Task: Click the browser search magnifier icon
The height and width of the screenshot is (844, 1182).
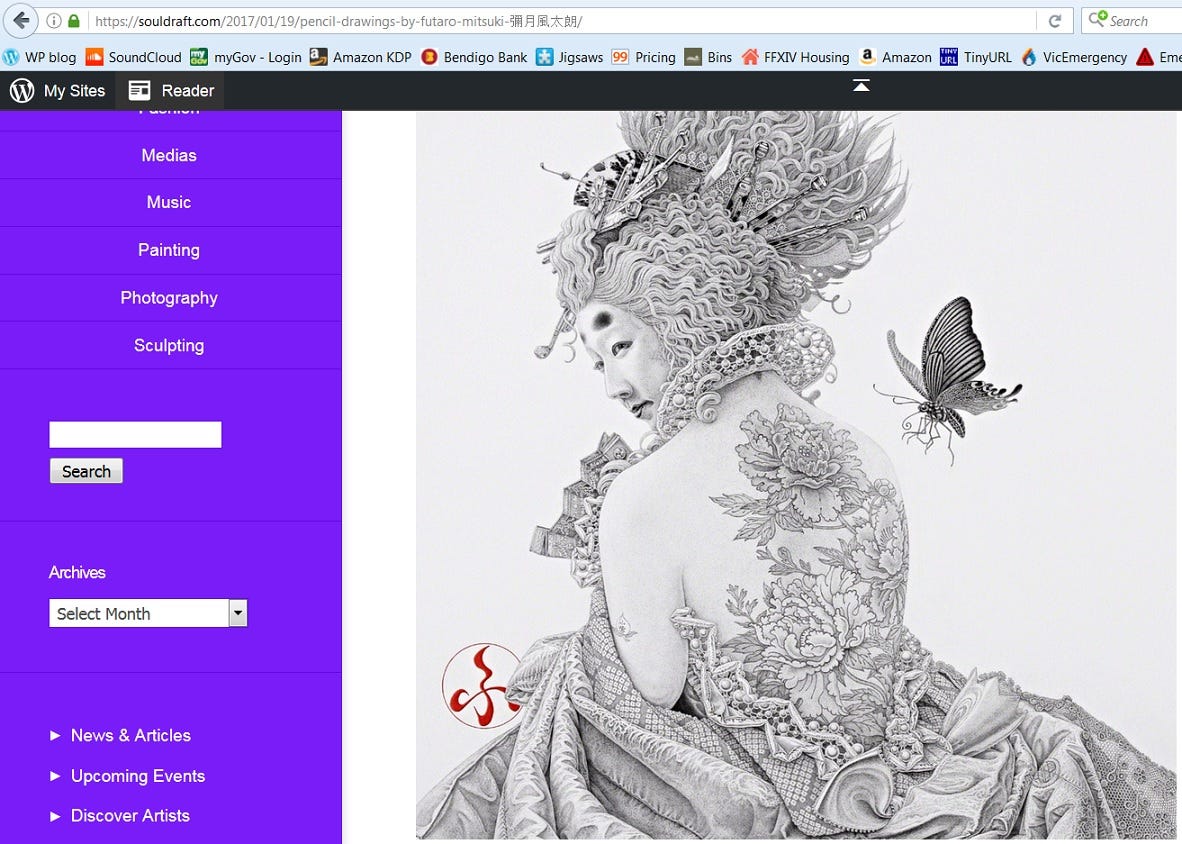Action: 1098,19
